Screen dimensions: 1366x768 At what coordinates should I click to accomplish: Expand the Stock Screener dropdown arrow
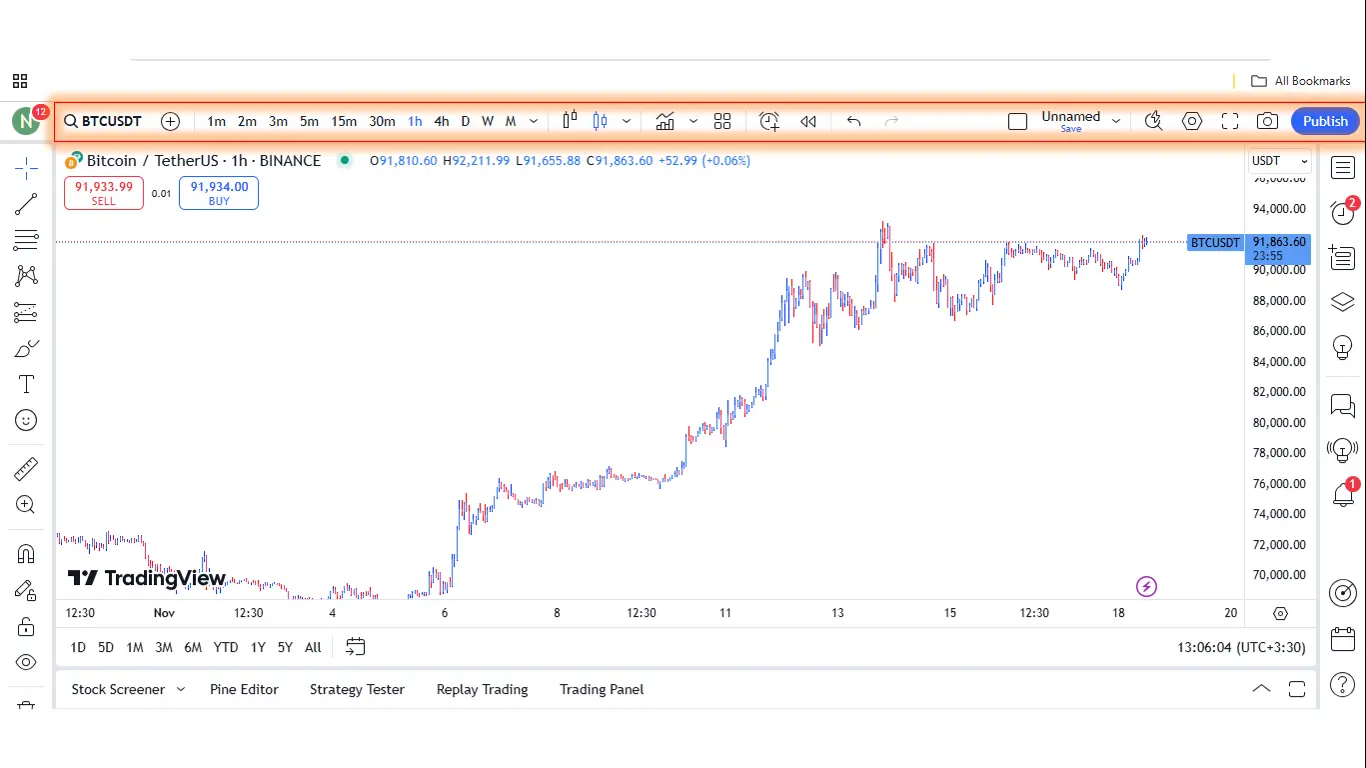(x=181, y=689)
